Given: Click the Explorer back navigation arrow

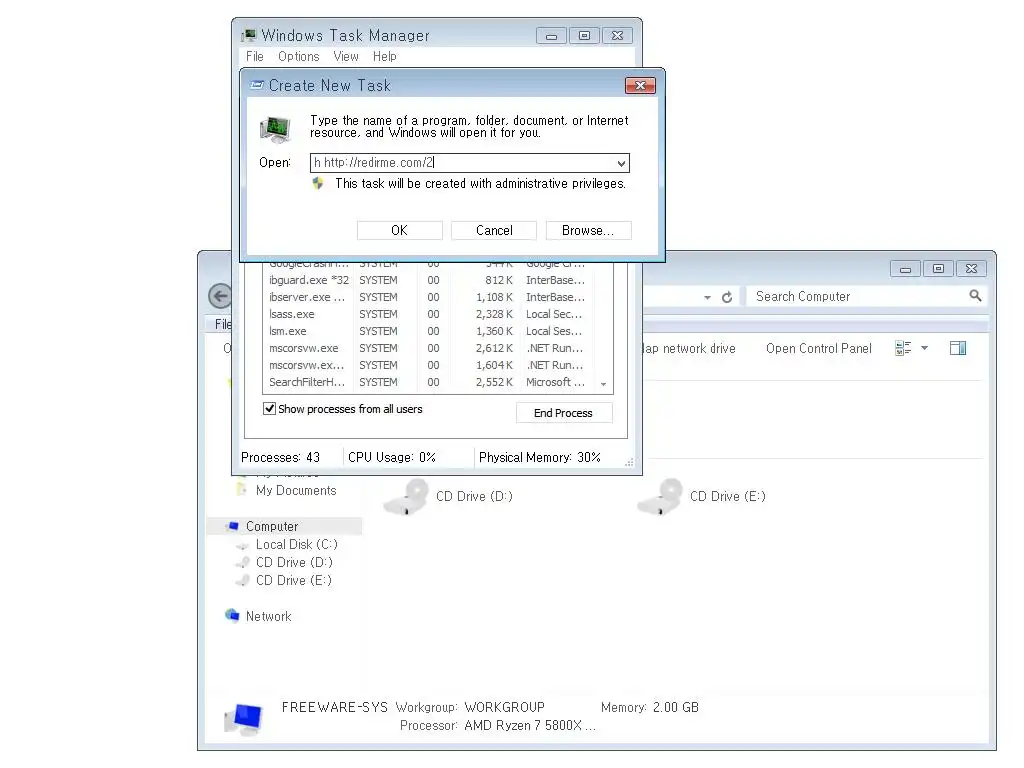Looking at the screenshot, I should [220, 296].
